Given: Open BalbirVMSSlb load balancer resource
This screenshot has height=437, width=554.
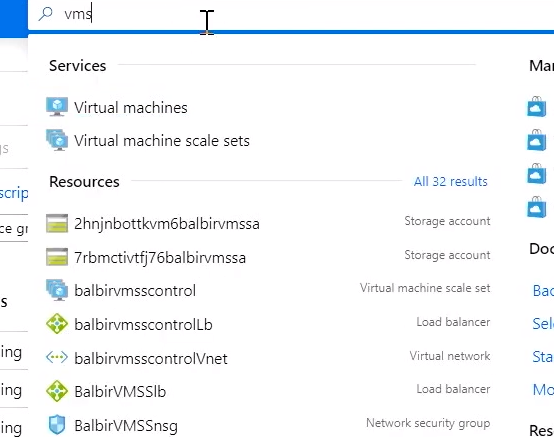Looking at the screenshot, I should 120,392.
